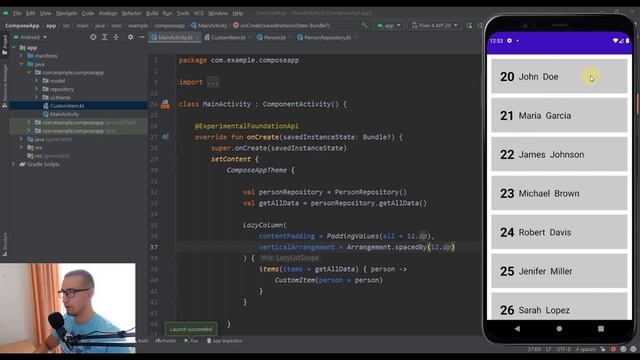Click the select opened file target icon
This screenshot has width=640, height=360.
pyautogui.click(x=93, y=37)
